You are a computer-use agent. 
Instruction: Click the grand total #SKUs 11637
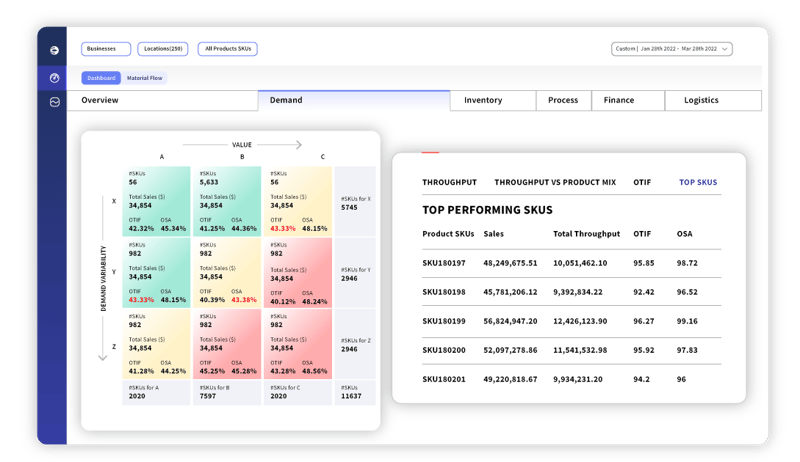coord(355,393)
